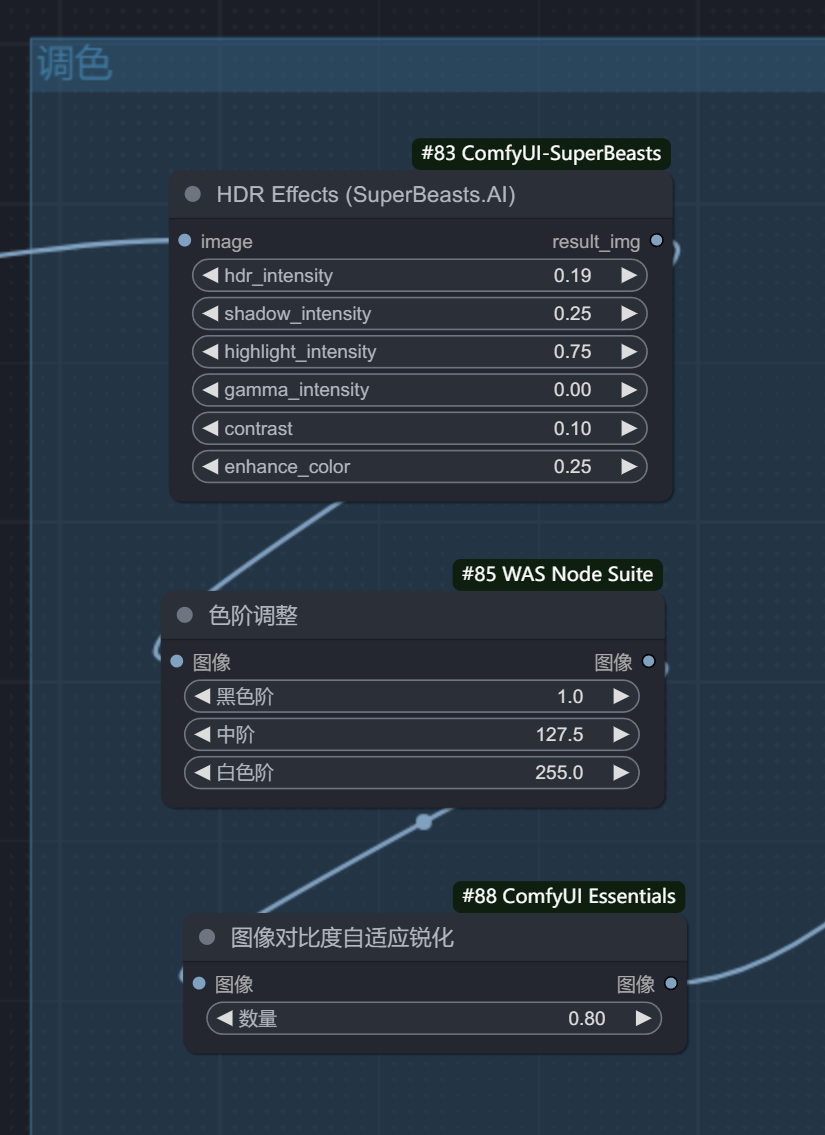Click the shadow_intensity value slider
Viewport: 825px width, 1135px height.
tap(420, 313)
